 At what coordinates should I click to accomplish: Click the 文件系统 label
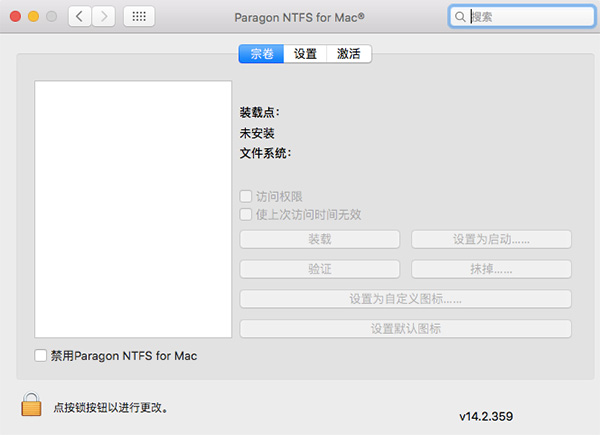coord(265,153)
